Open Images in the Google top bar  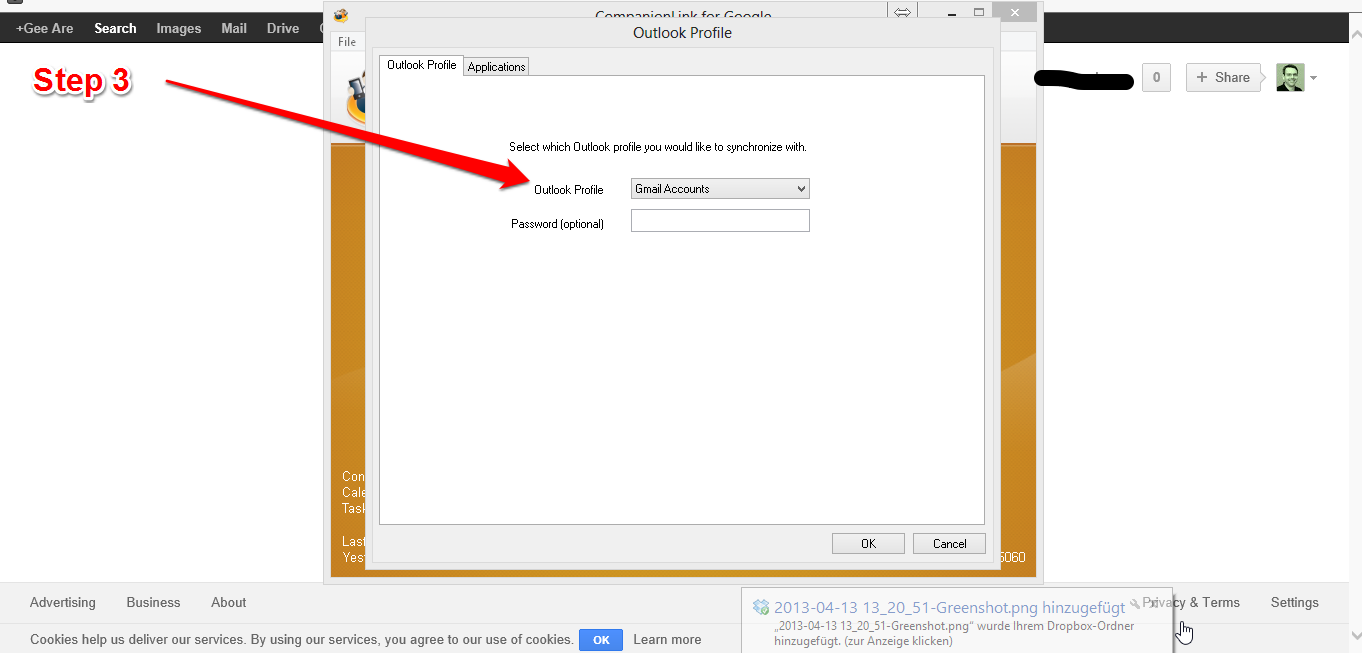tap(179, 28)
